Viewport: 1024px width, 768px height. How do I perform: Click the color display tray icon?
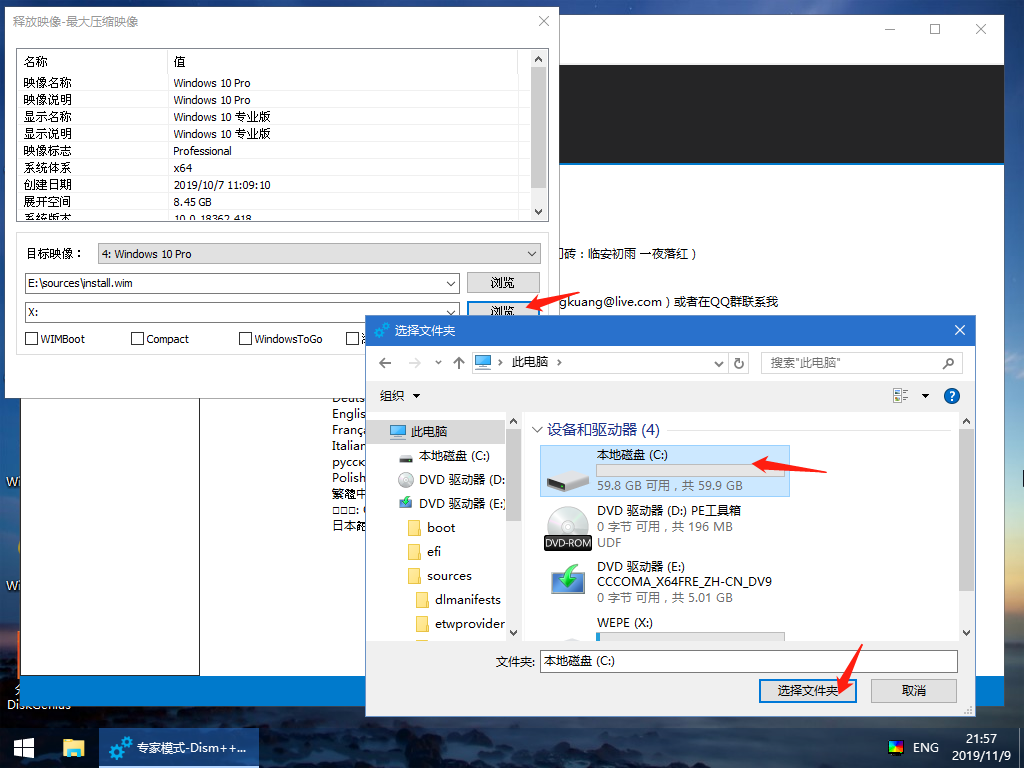click(x=896, y=748)
